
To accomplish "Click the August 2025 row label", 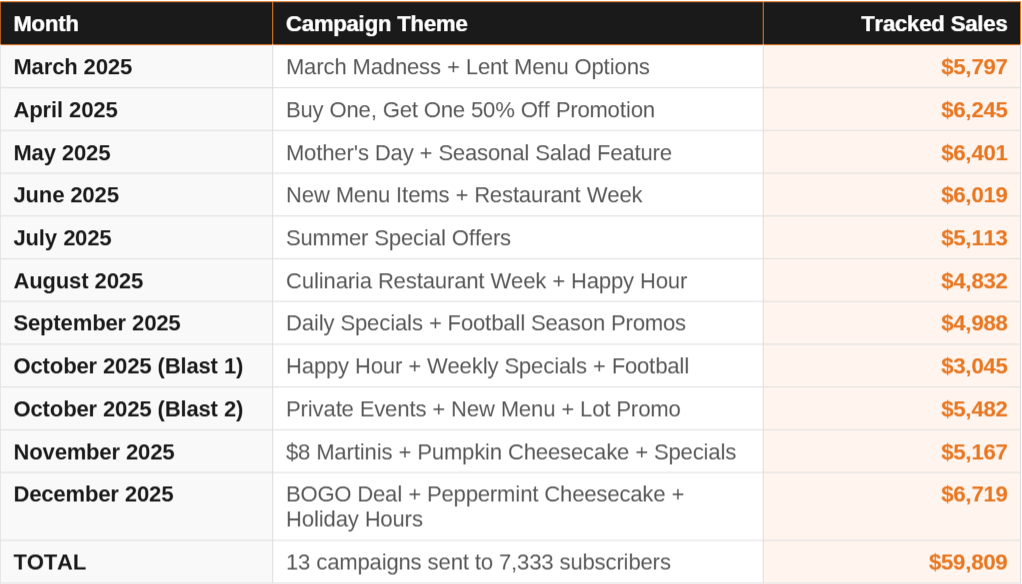I will point(78,281).
